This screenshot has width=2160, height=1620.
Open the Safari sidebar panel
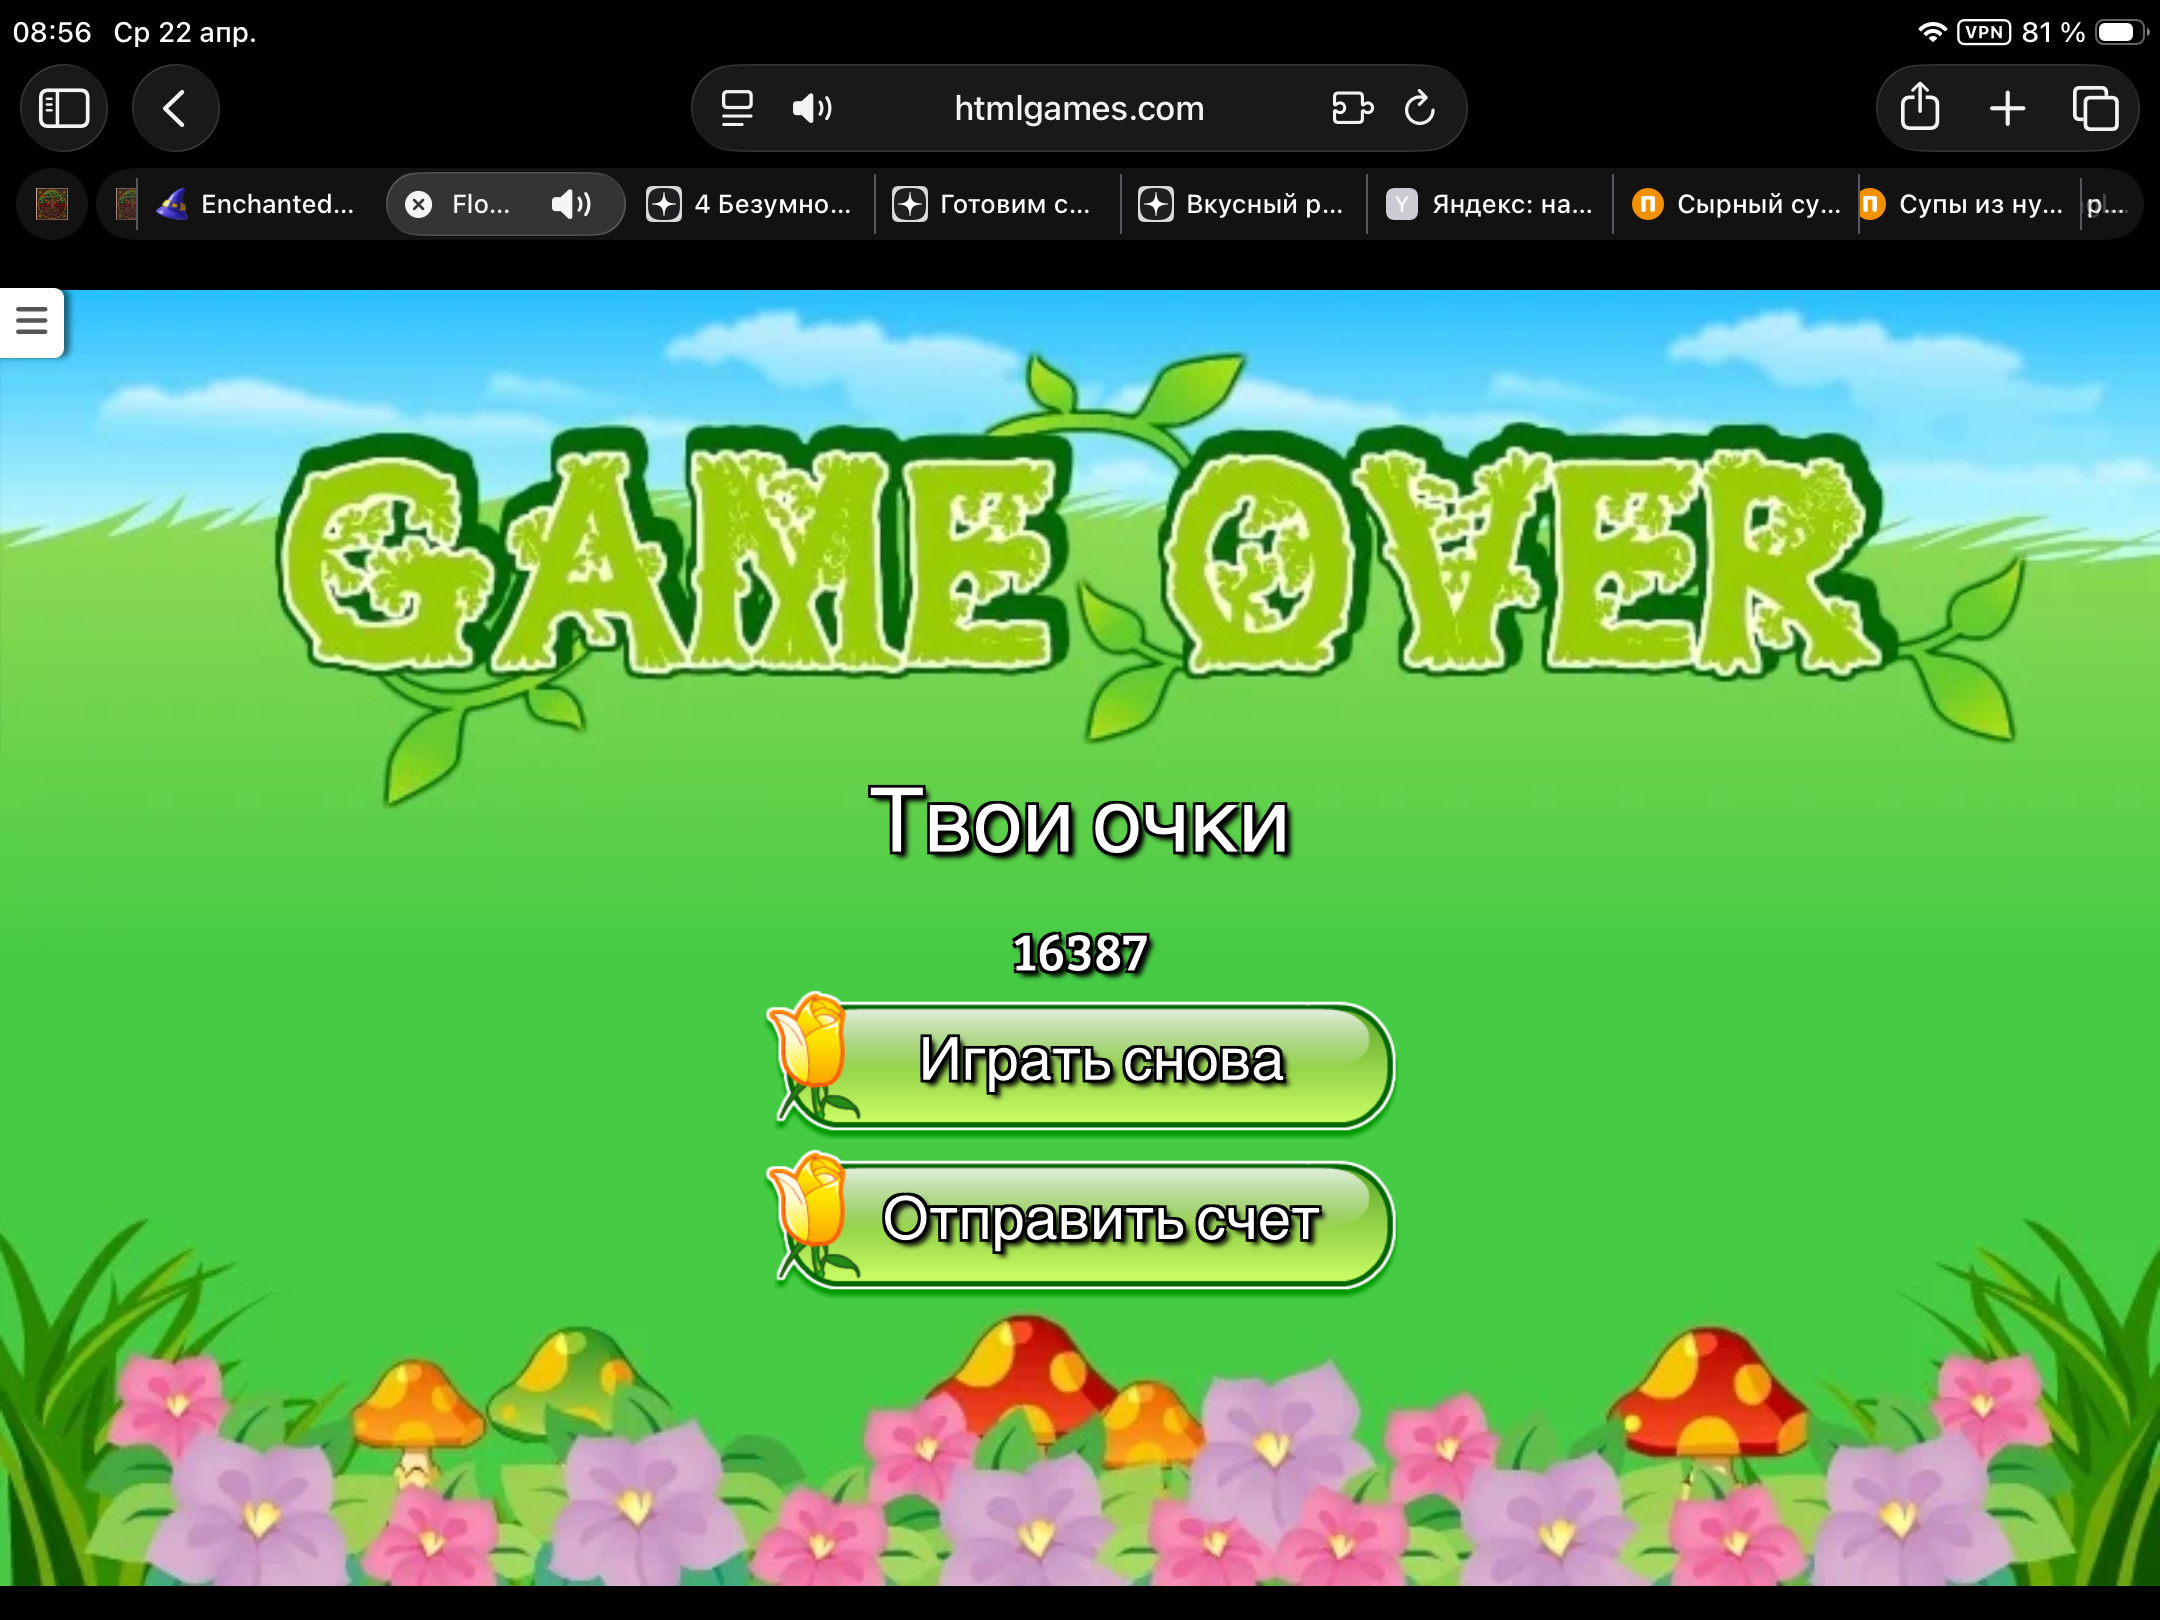click(64, 108)
